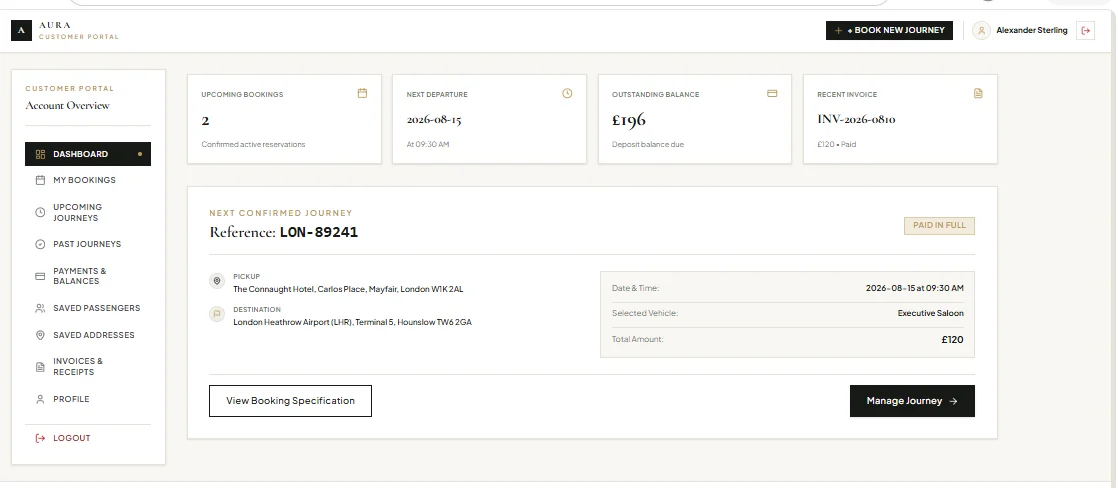Image resolution: width=1118 pixels, height=488 pixels.
Task: Click the Pickup location pin icon
Action: coord(217,281)
